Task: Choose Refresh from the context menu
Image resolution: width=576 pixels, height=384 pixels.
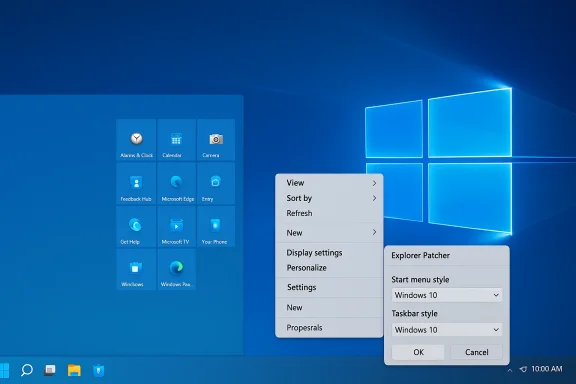Action: pos(329,213)
